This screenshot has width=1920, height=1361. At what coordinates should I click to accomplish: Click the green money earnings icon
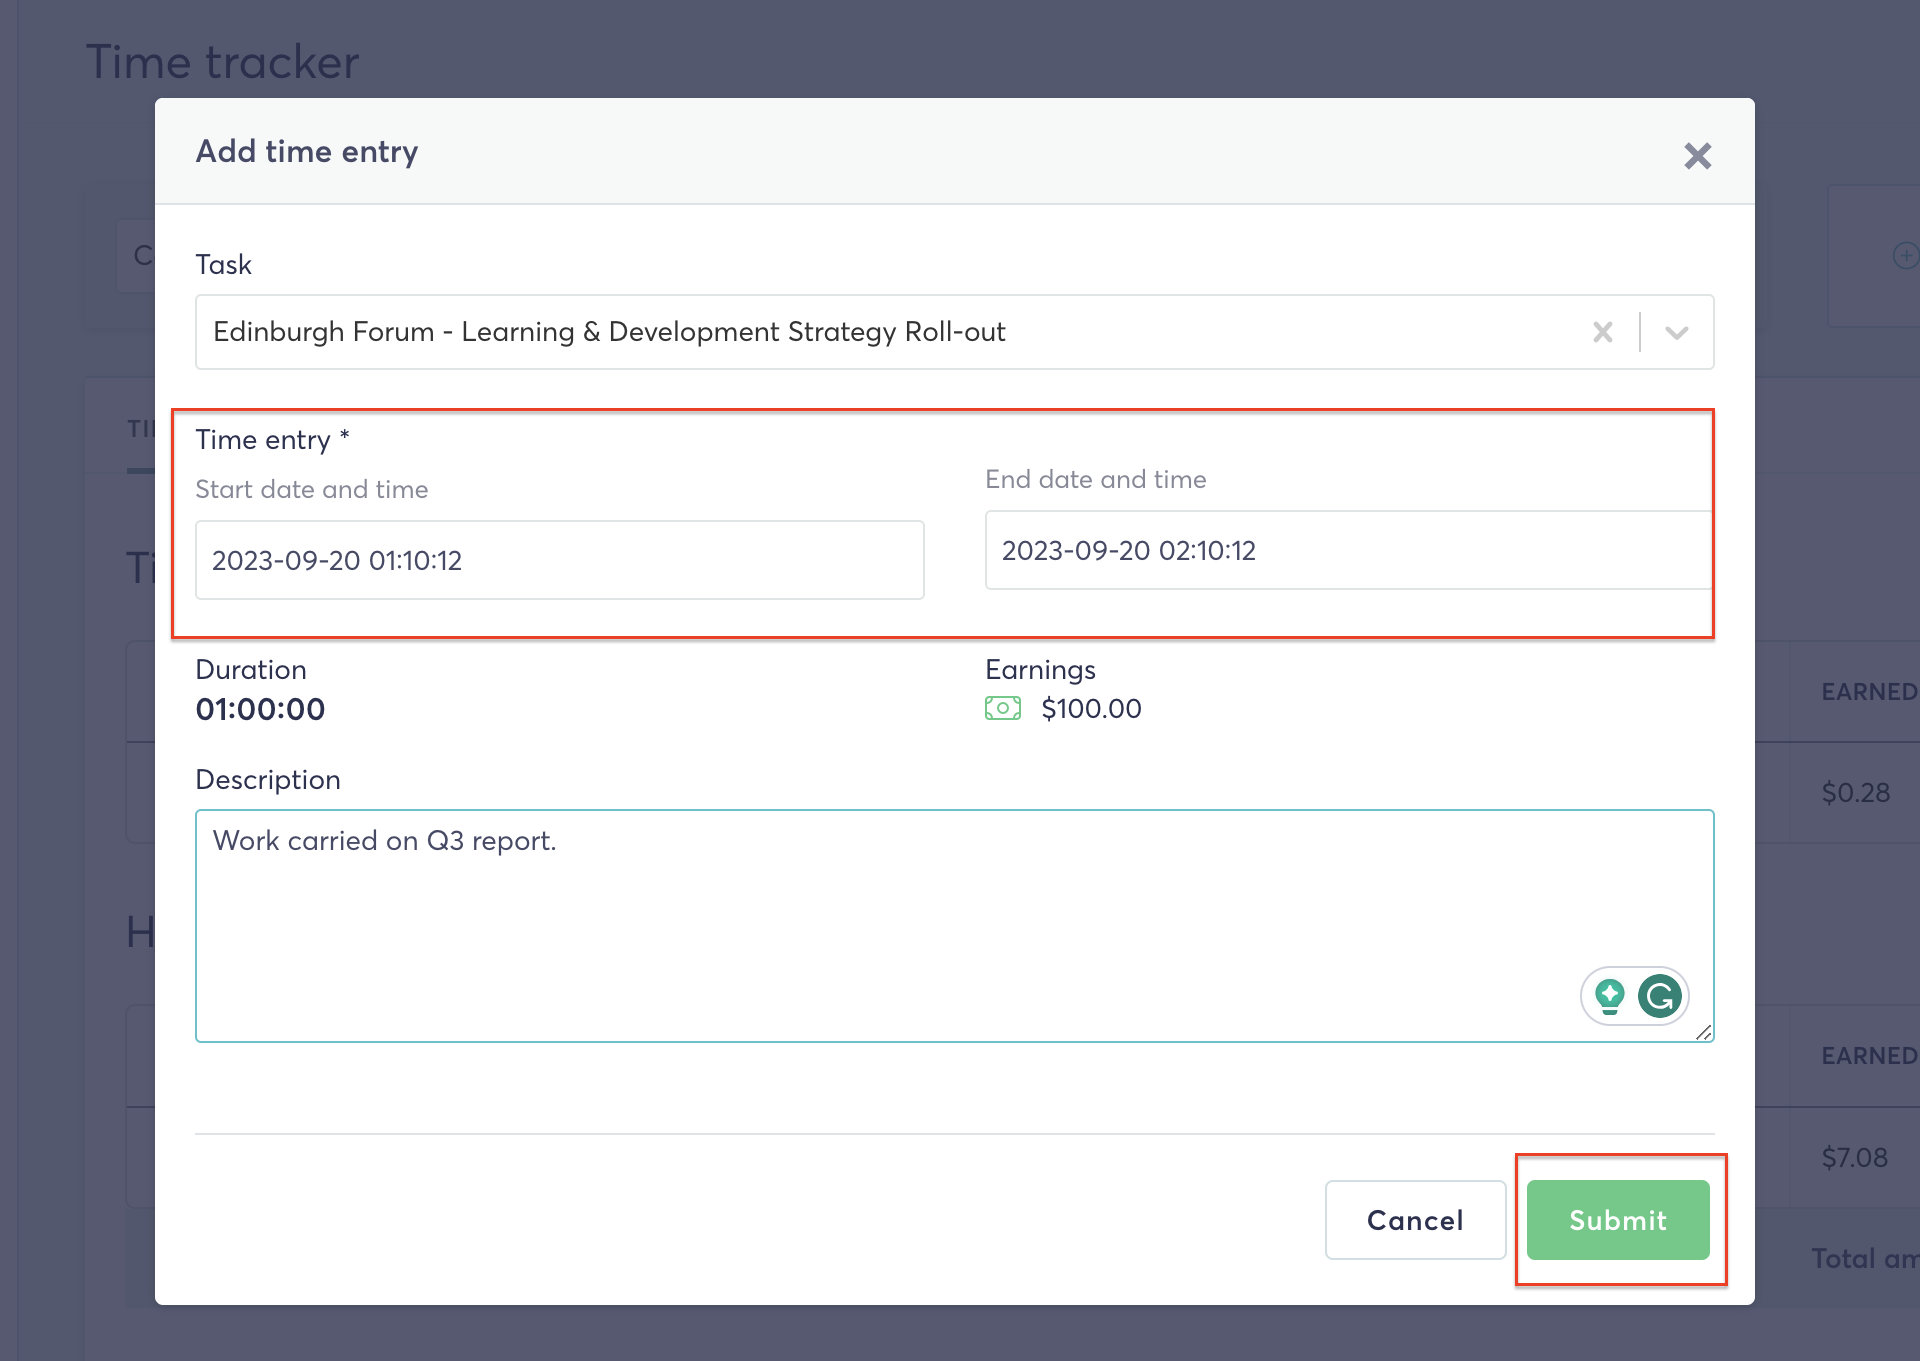tap(1003, 708)
